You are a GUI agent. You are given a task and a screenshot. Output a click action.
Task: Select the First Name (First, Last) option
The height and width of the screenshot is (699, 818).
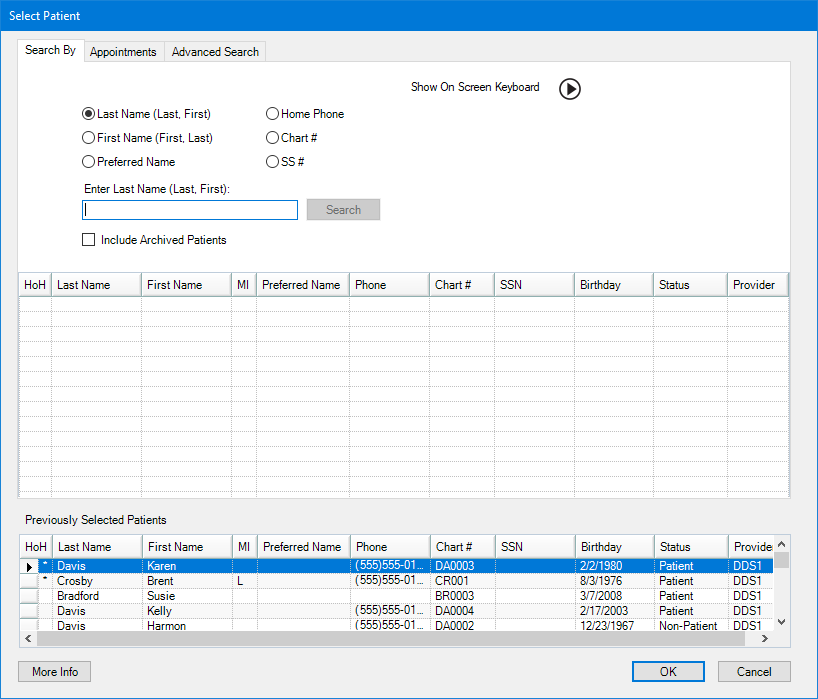click(x=89, y=138)
